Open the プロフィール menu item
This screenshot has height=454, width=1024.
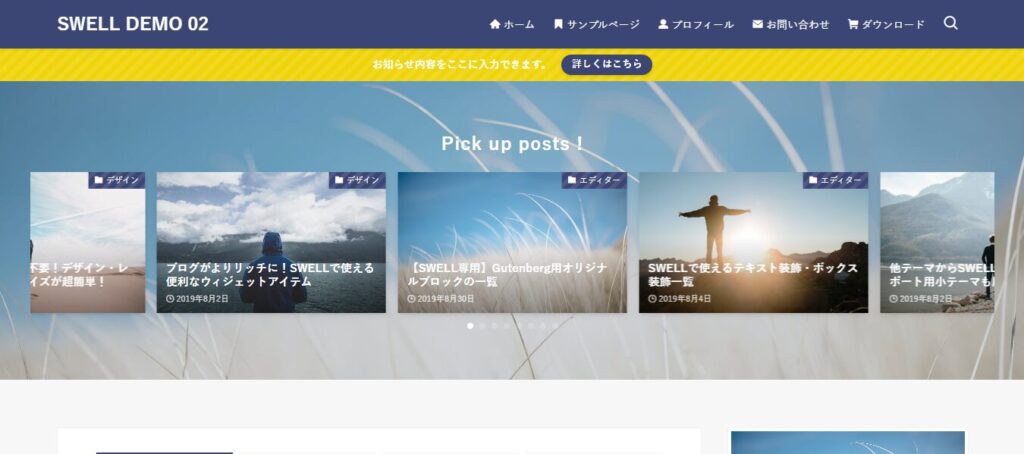[x=702, y=24]
